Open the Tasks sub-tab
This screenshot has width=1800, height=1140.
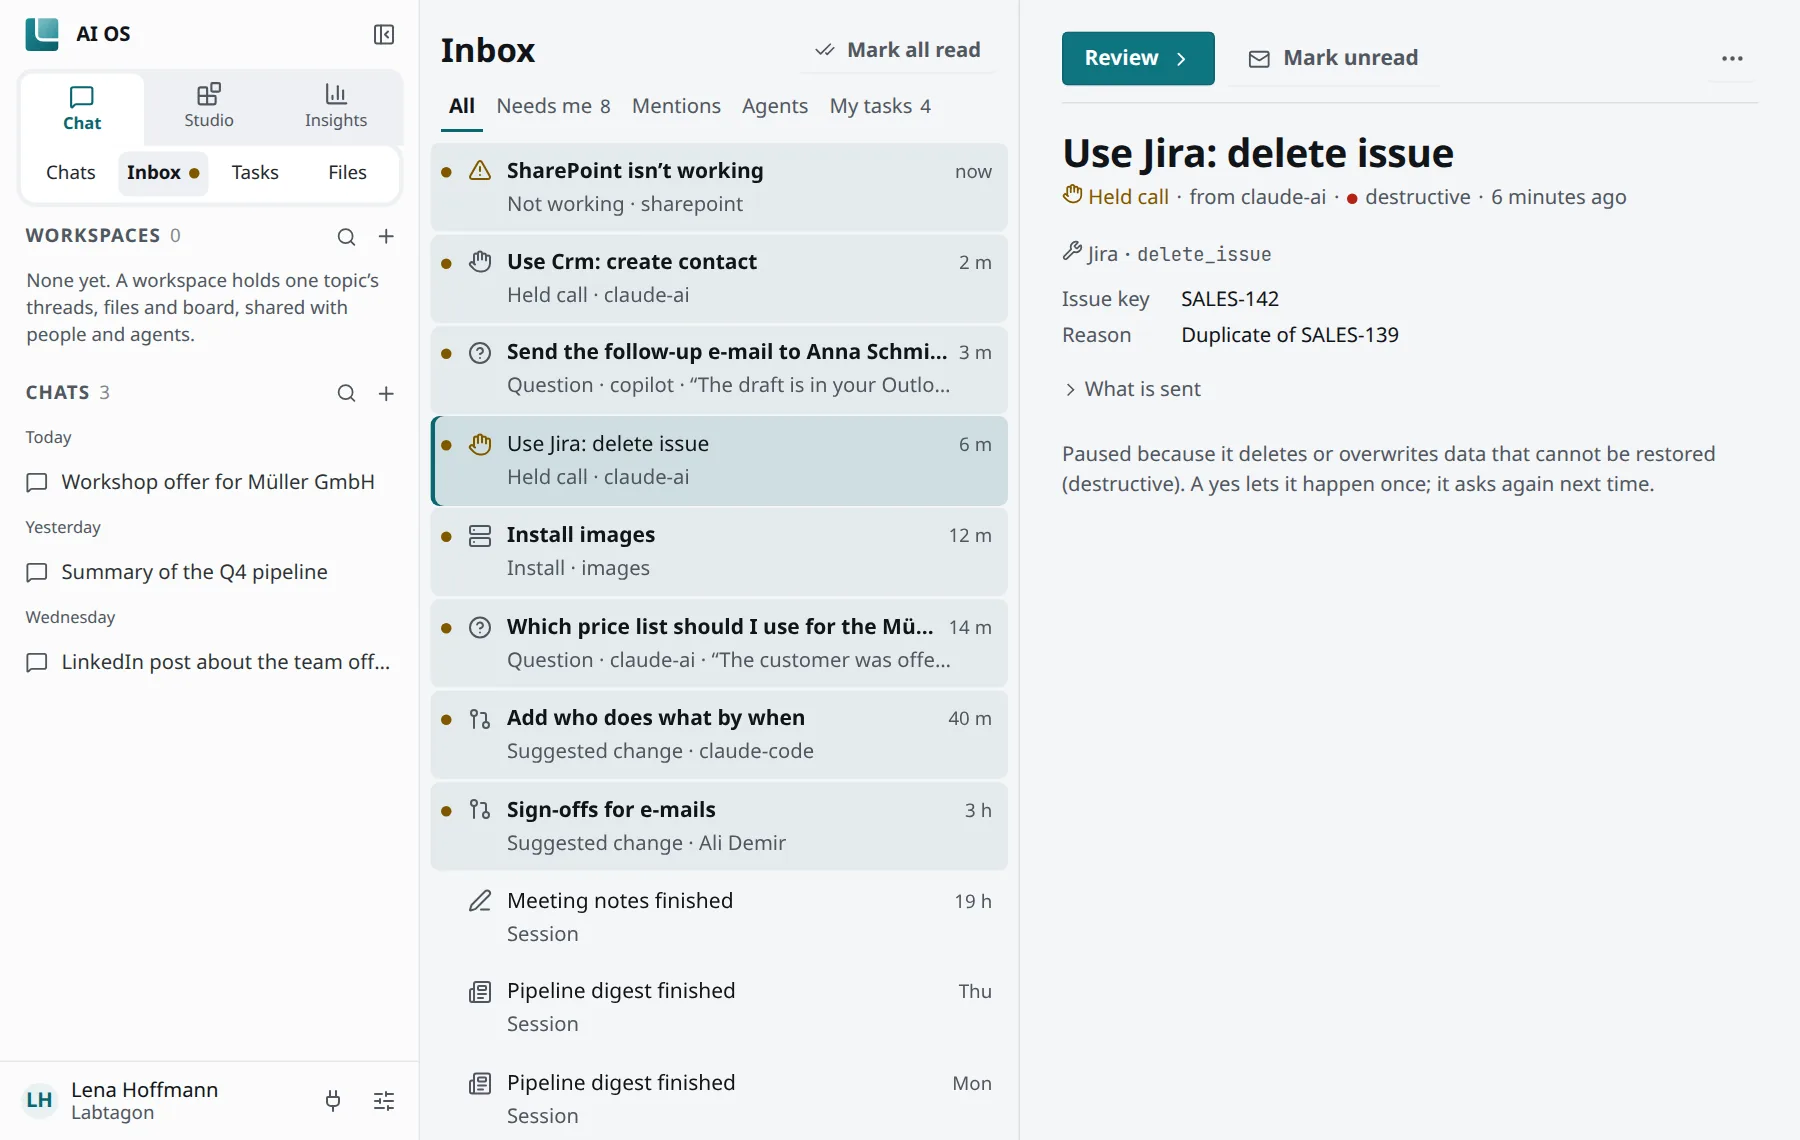click(x=255, y=172)
